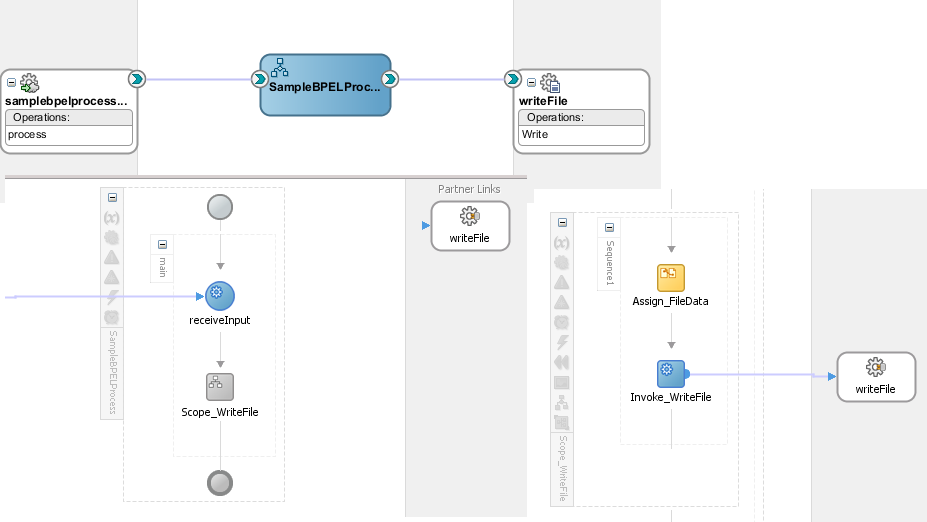Click the Scope_WriteFile label under main
Image resolution: width=927 pixels, height=522 pixels.
[219, 412]
